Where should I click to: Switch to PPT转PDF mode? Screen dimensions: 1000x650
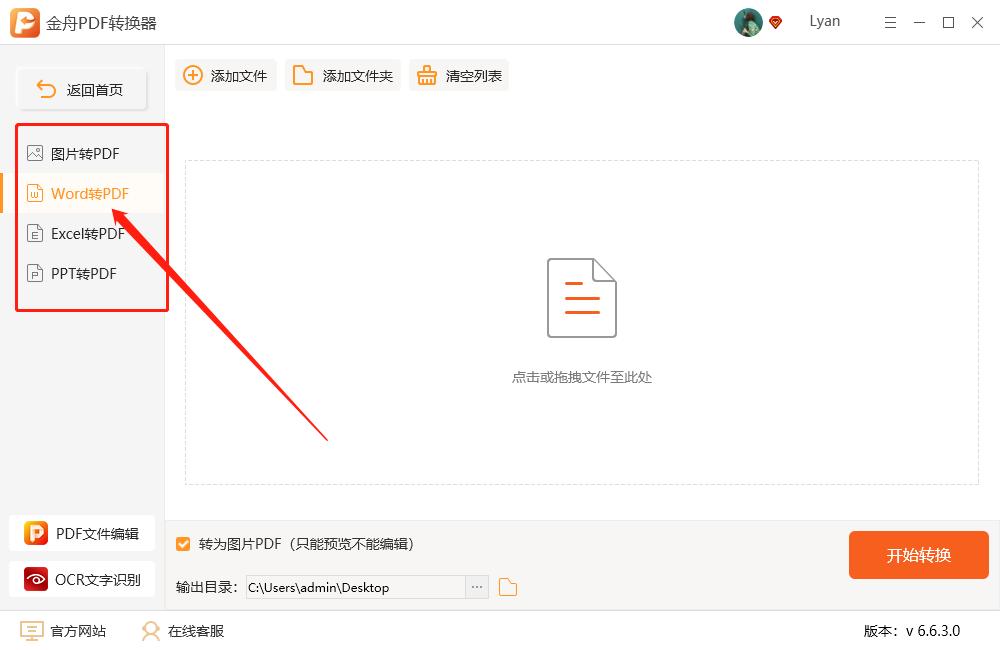83,273
